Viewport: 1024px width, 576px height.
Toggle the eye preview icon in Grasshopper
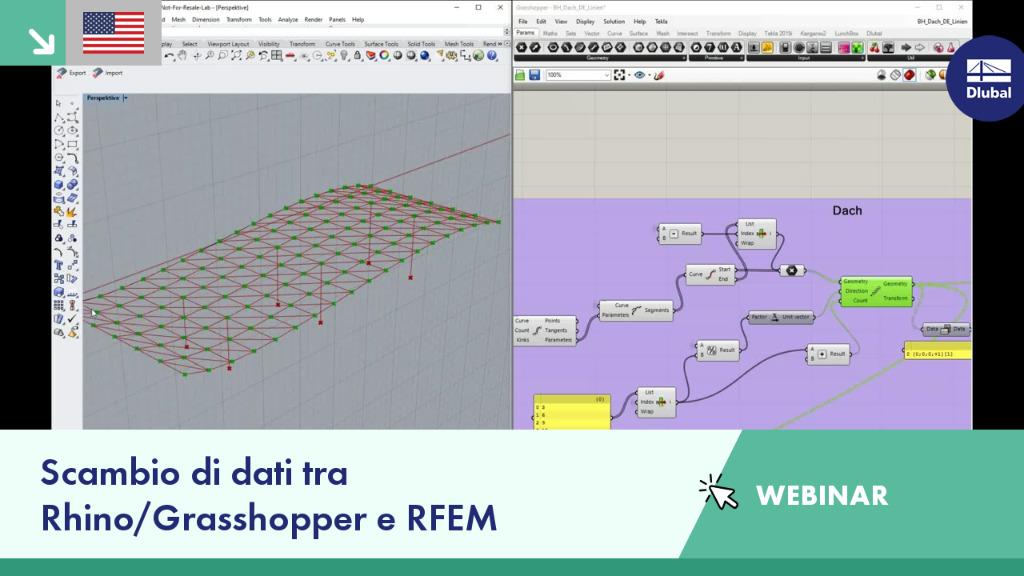coord(639,75)
